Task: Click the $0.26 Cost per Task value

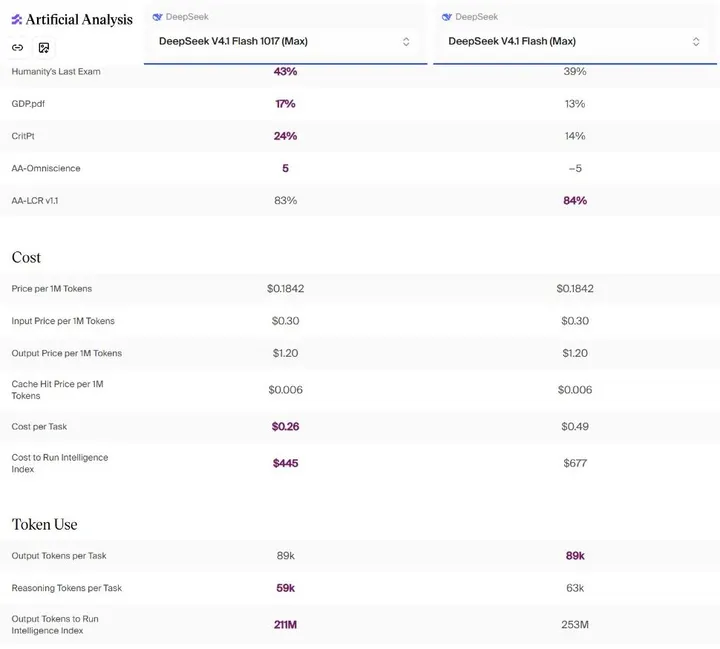Action: click(x=285, y=426)
